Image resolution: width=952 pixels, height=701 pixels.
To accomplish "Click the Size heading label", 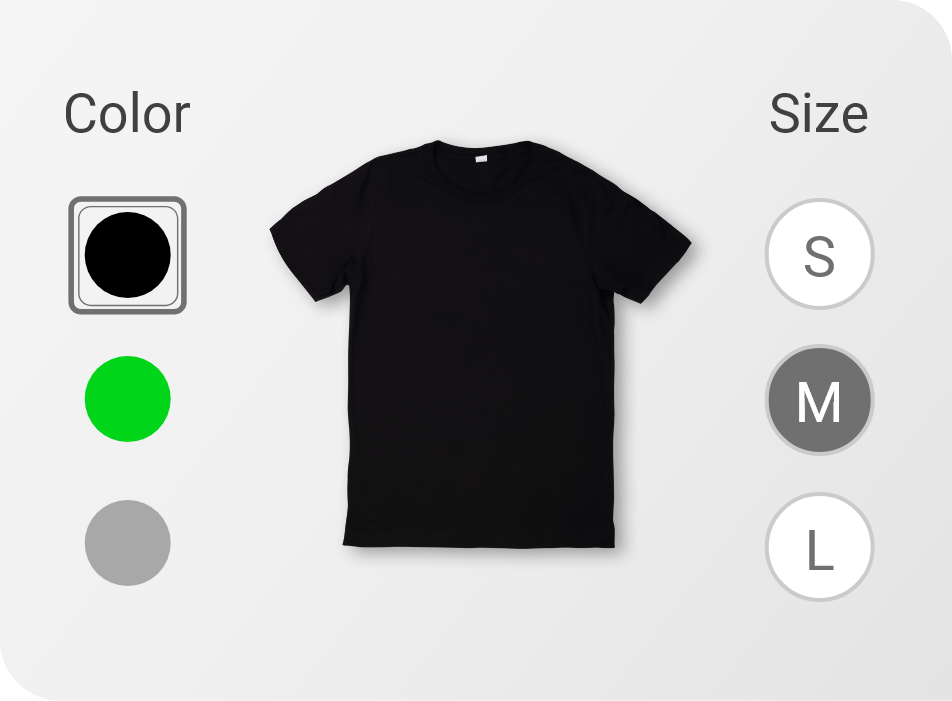I will pyautogui.click(x=819, y=113).
